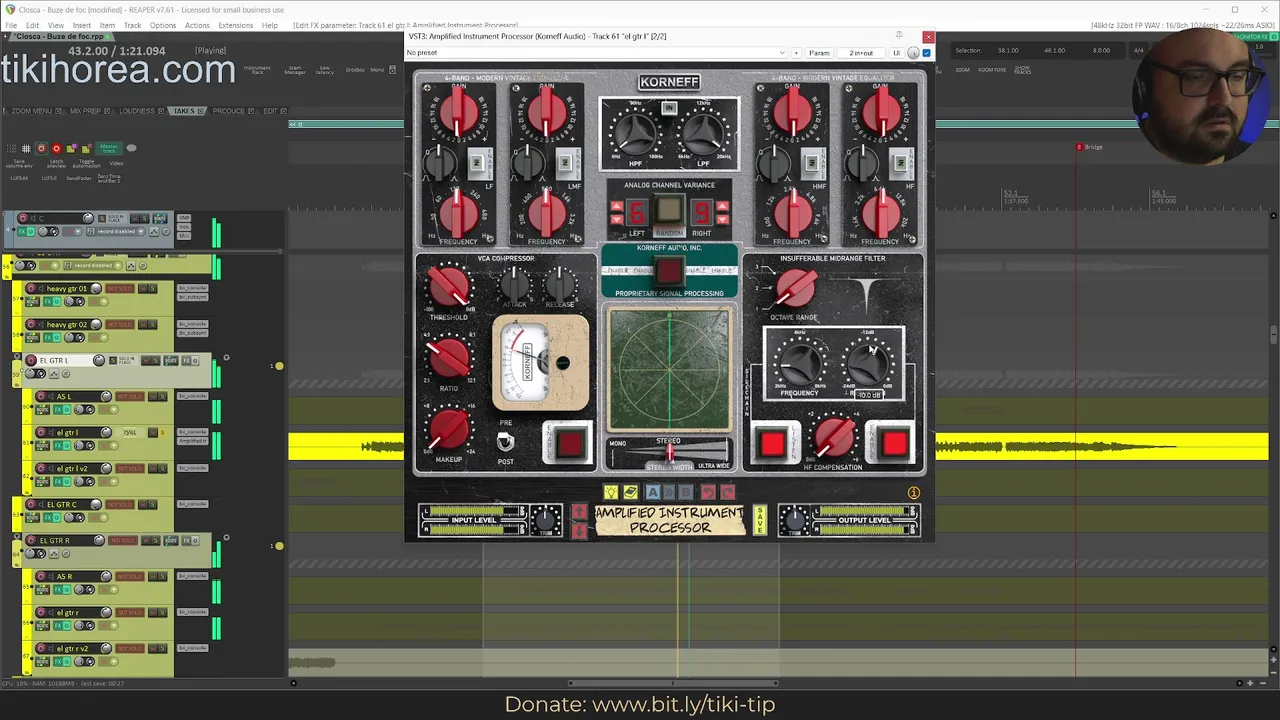
Task: Solo the el gtr l track
Action: (162, 433)
